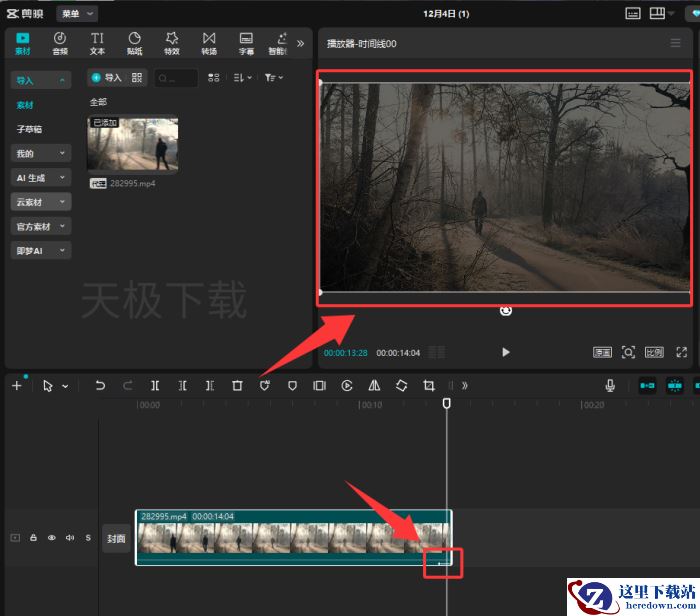Open the keyboard shortcuts icon
Image resolution: width=700 pixels, height=616 pixels.
pyautogui.click(x=633, y=13)
